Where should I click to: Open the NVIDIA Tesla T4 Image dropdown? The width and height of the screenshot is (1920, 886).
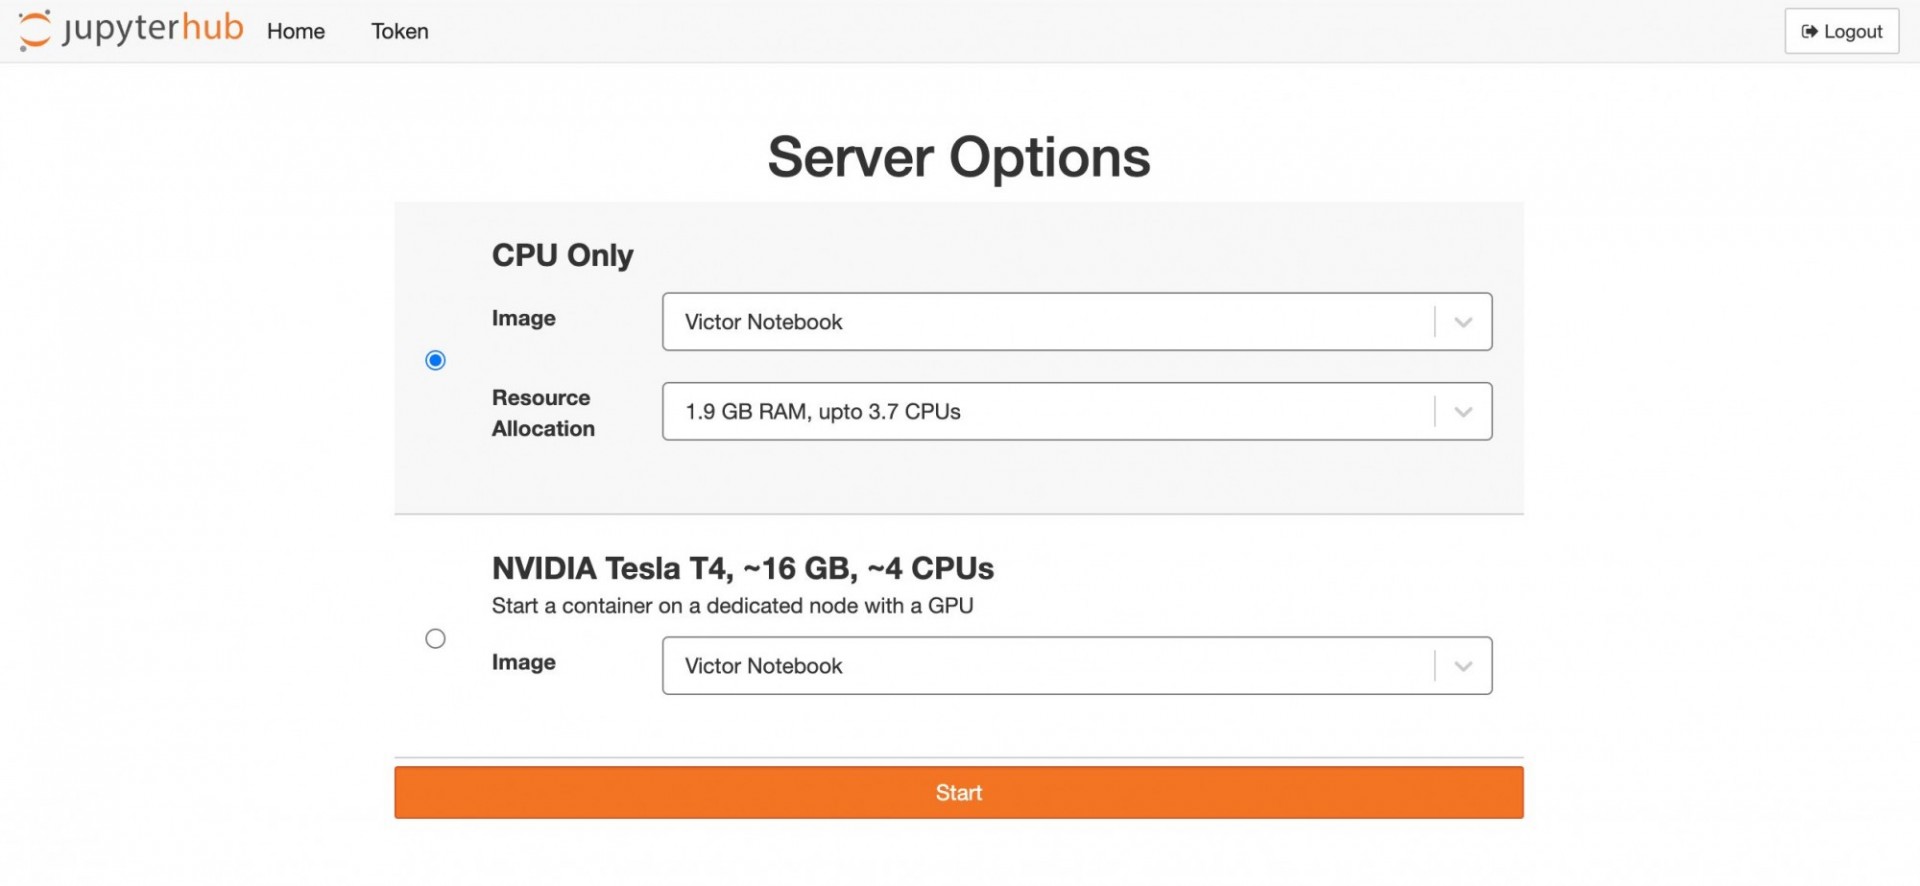(x=1077, y=666)
